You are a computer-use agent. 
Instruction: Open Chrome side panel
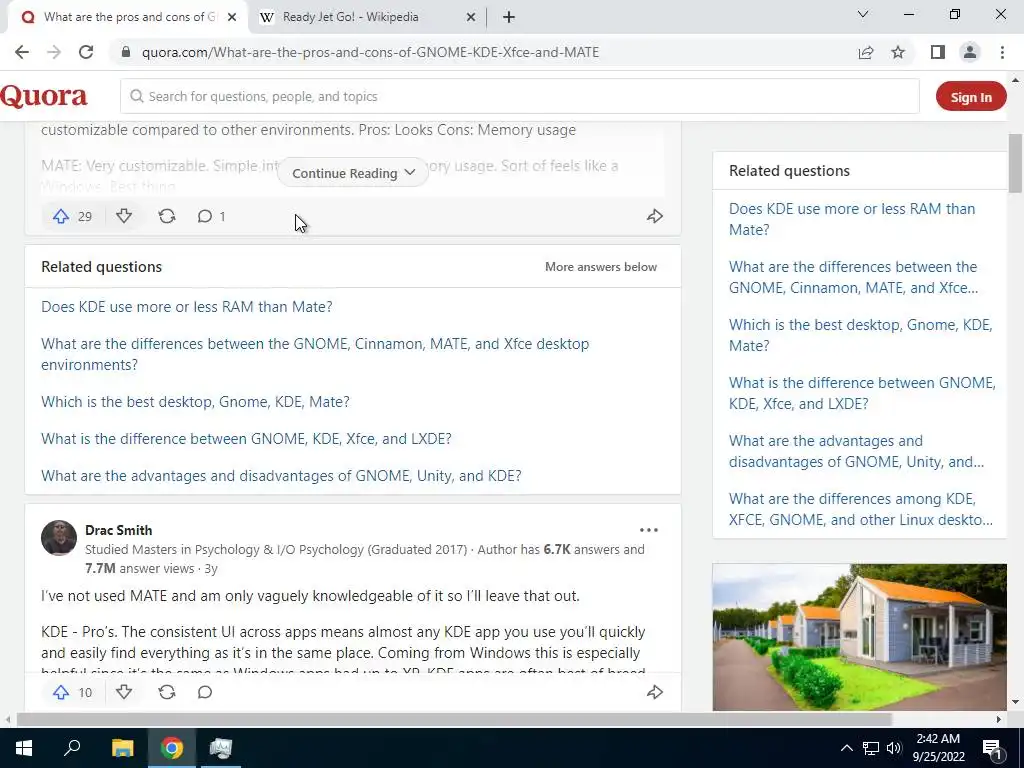[938, 52]
